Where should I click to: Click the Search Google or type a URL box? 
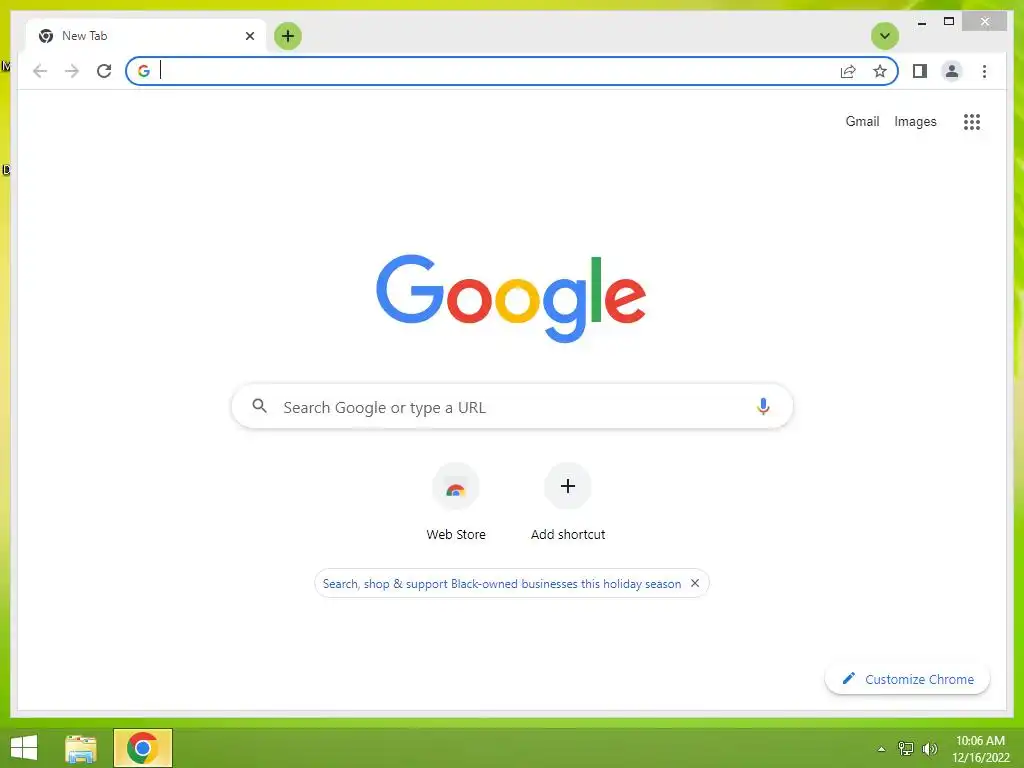(512, 407)
